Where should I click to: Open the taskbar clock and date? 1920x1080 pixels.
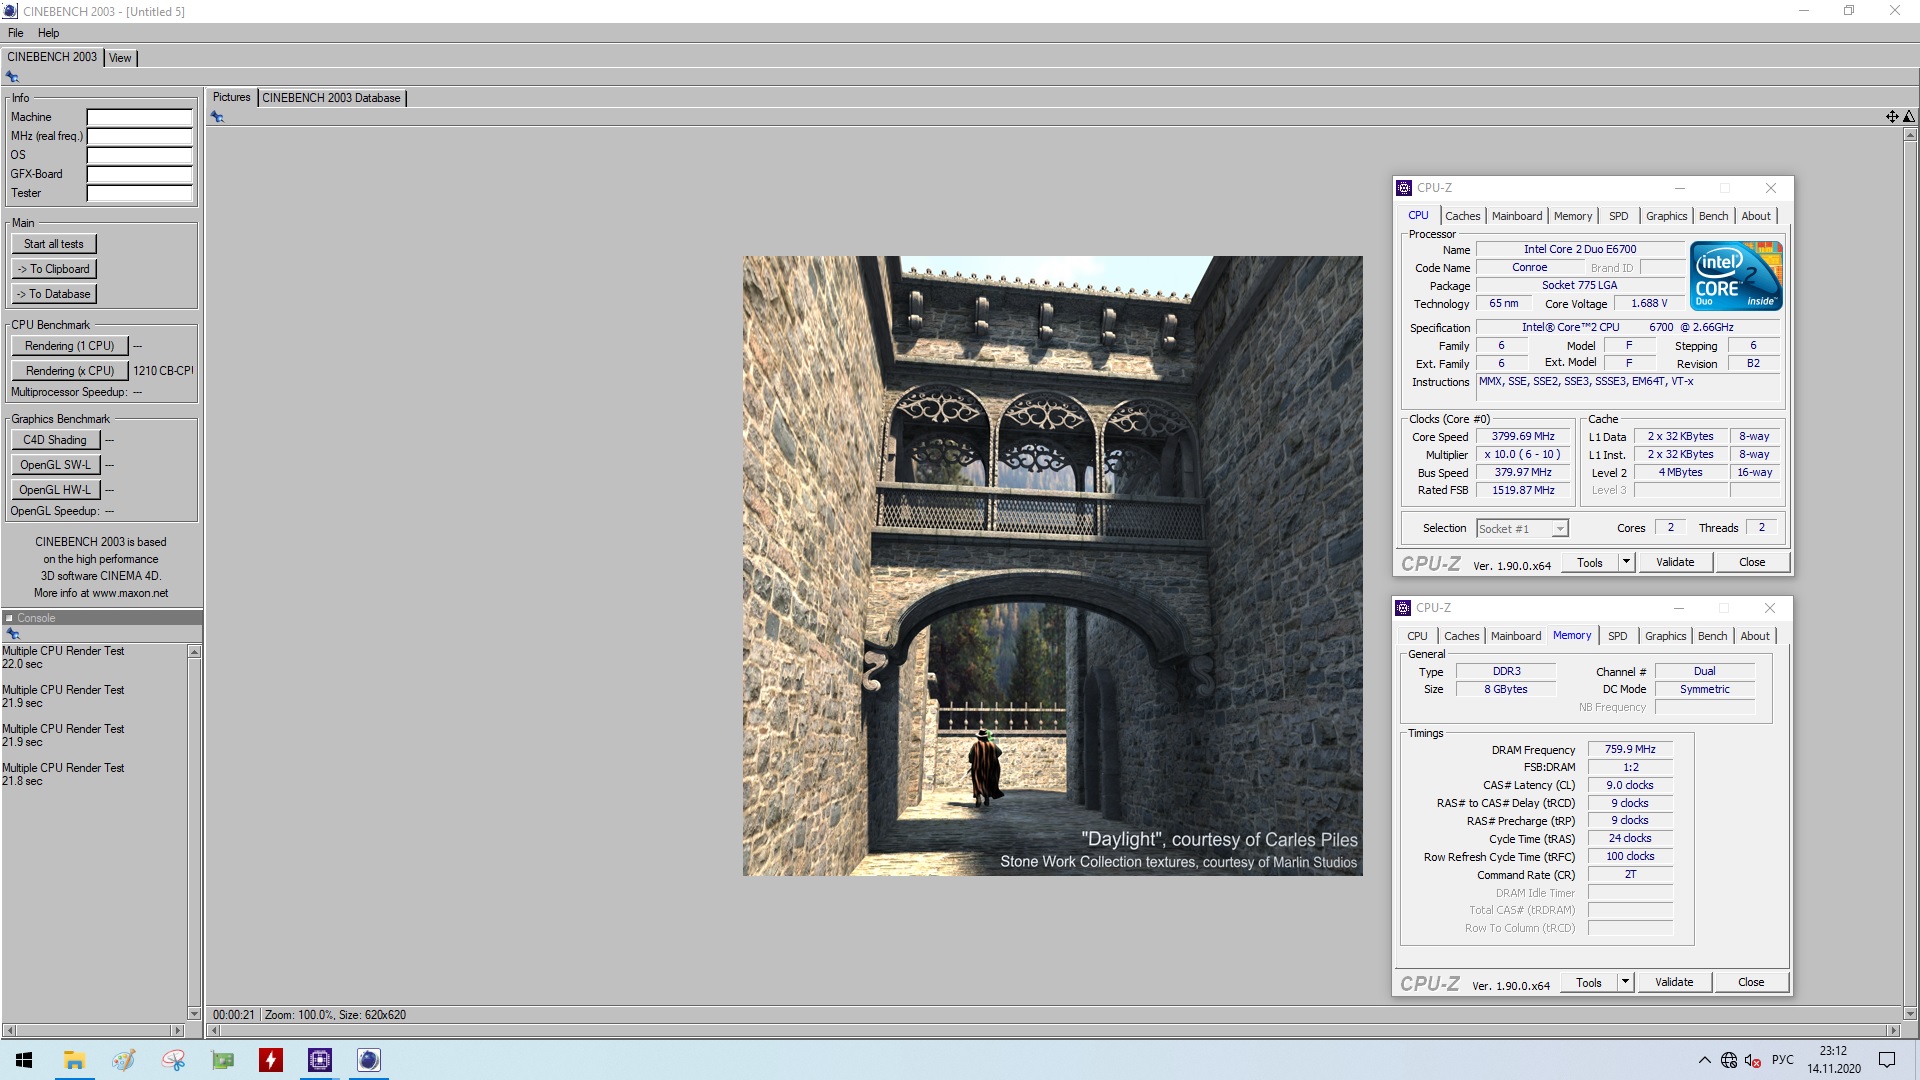1833,1060
